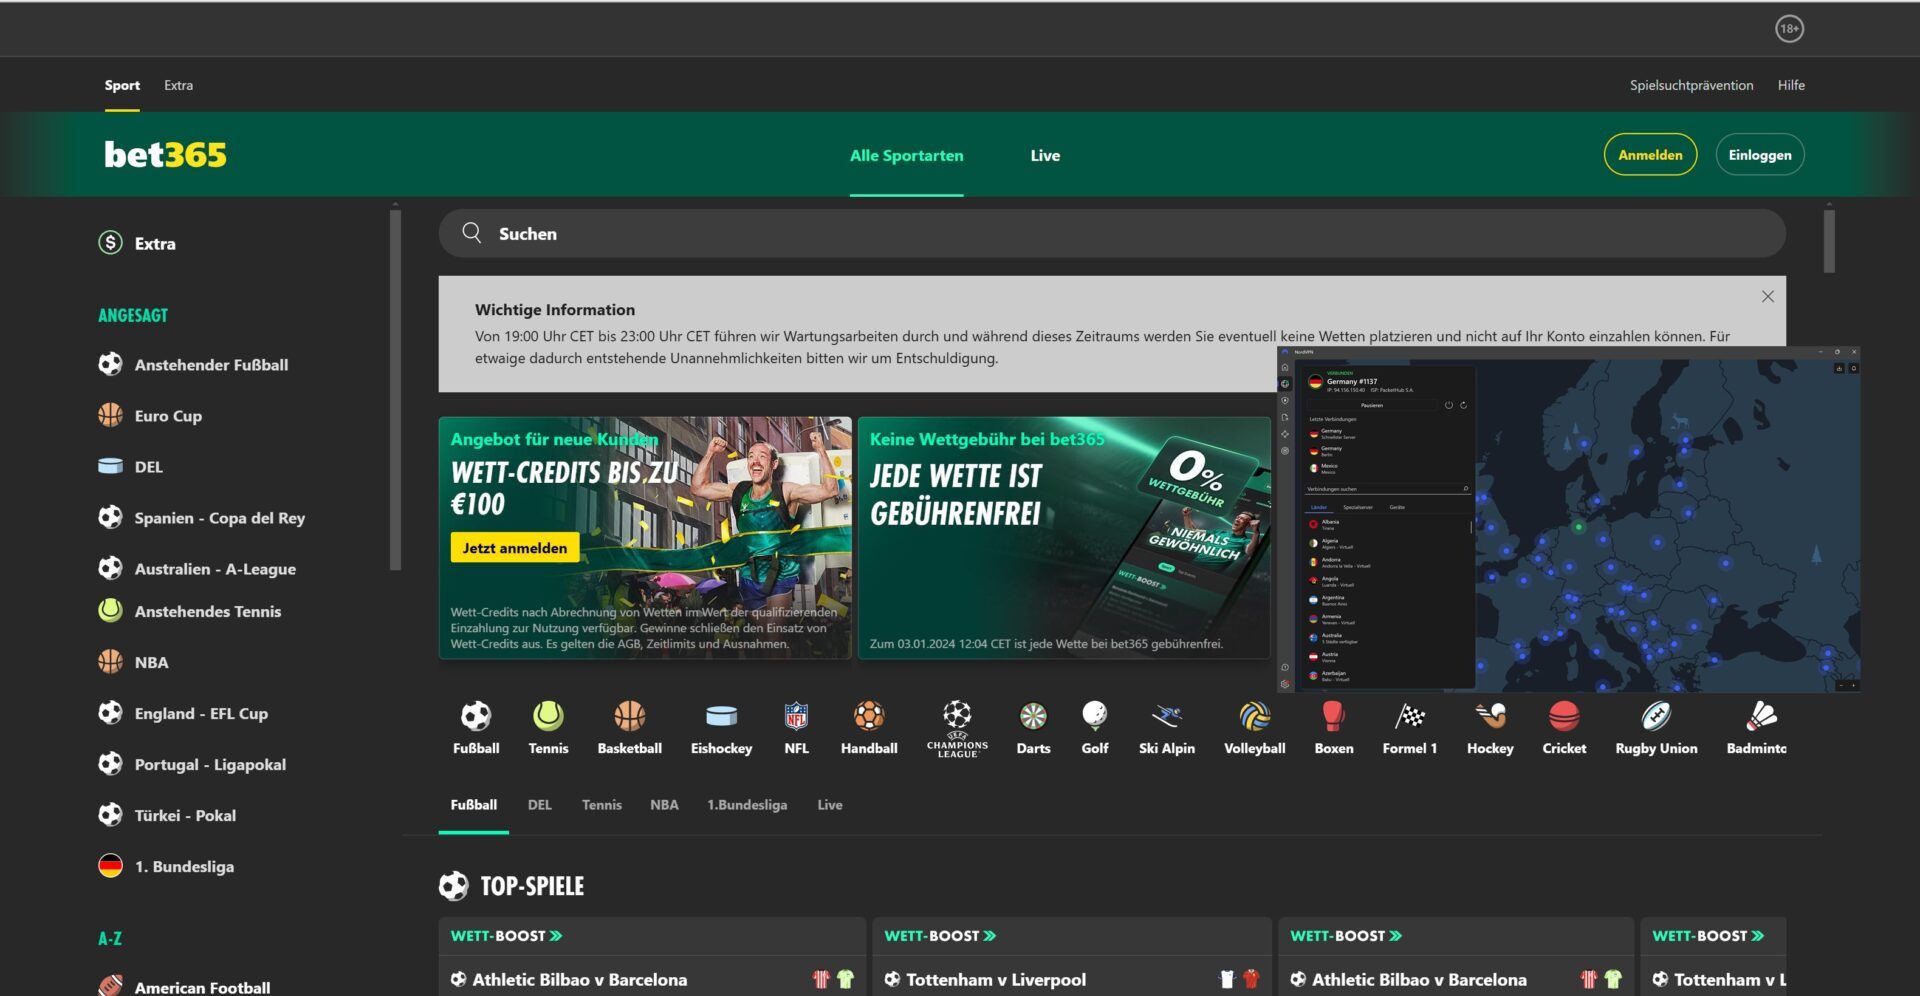Click the 18+ age badge icon
The width and height of the screenshot is (1920, 996).
tap(1789, 29)
